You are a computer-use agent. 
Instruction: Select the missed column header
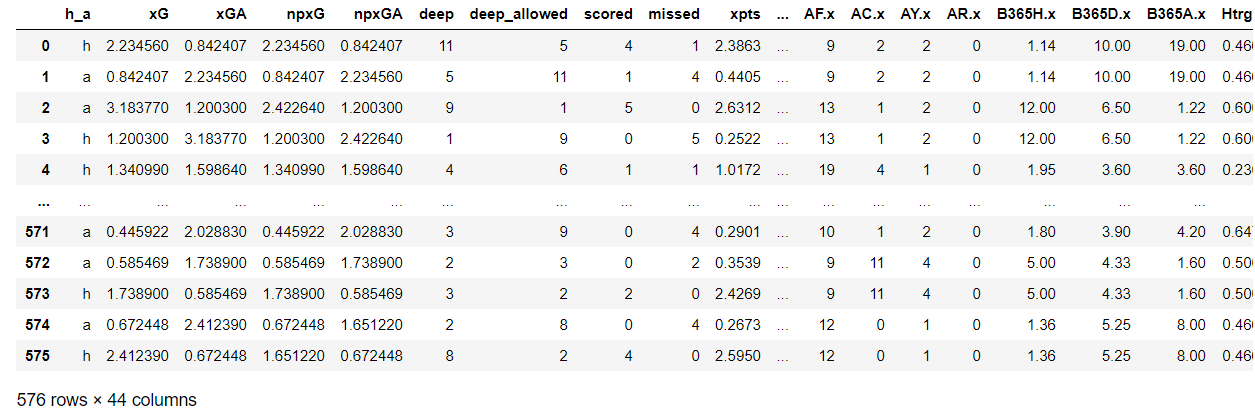(x=674, y=15)
